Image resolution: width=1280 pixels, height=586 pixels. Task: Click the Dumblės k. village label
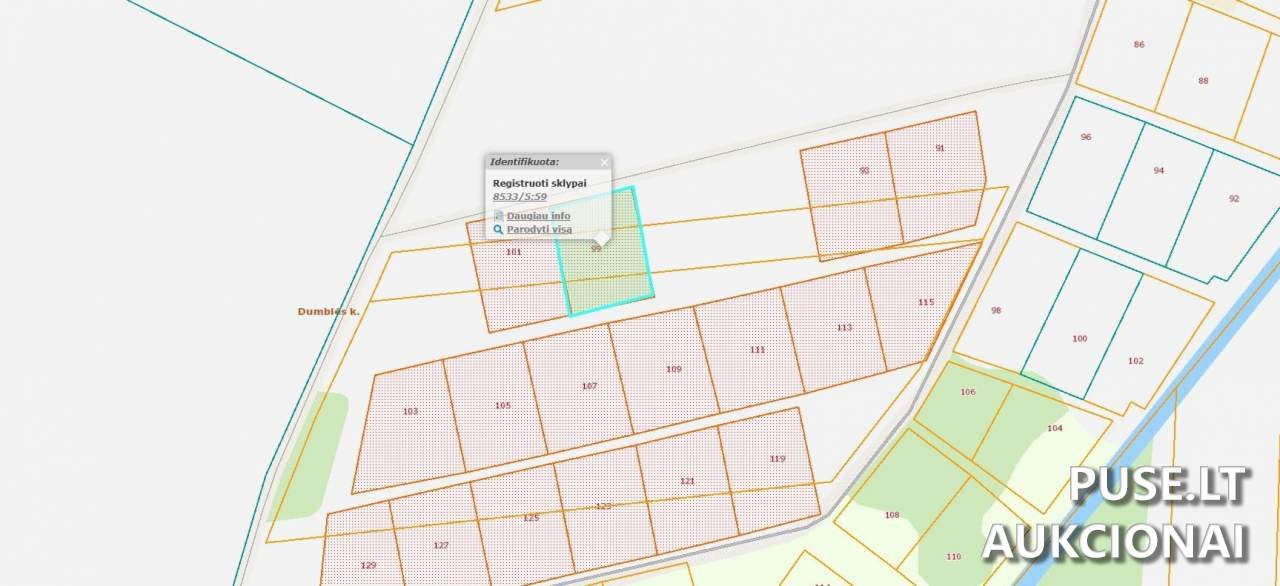pyautogui.click(x=328, y=312)
